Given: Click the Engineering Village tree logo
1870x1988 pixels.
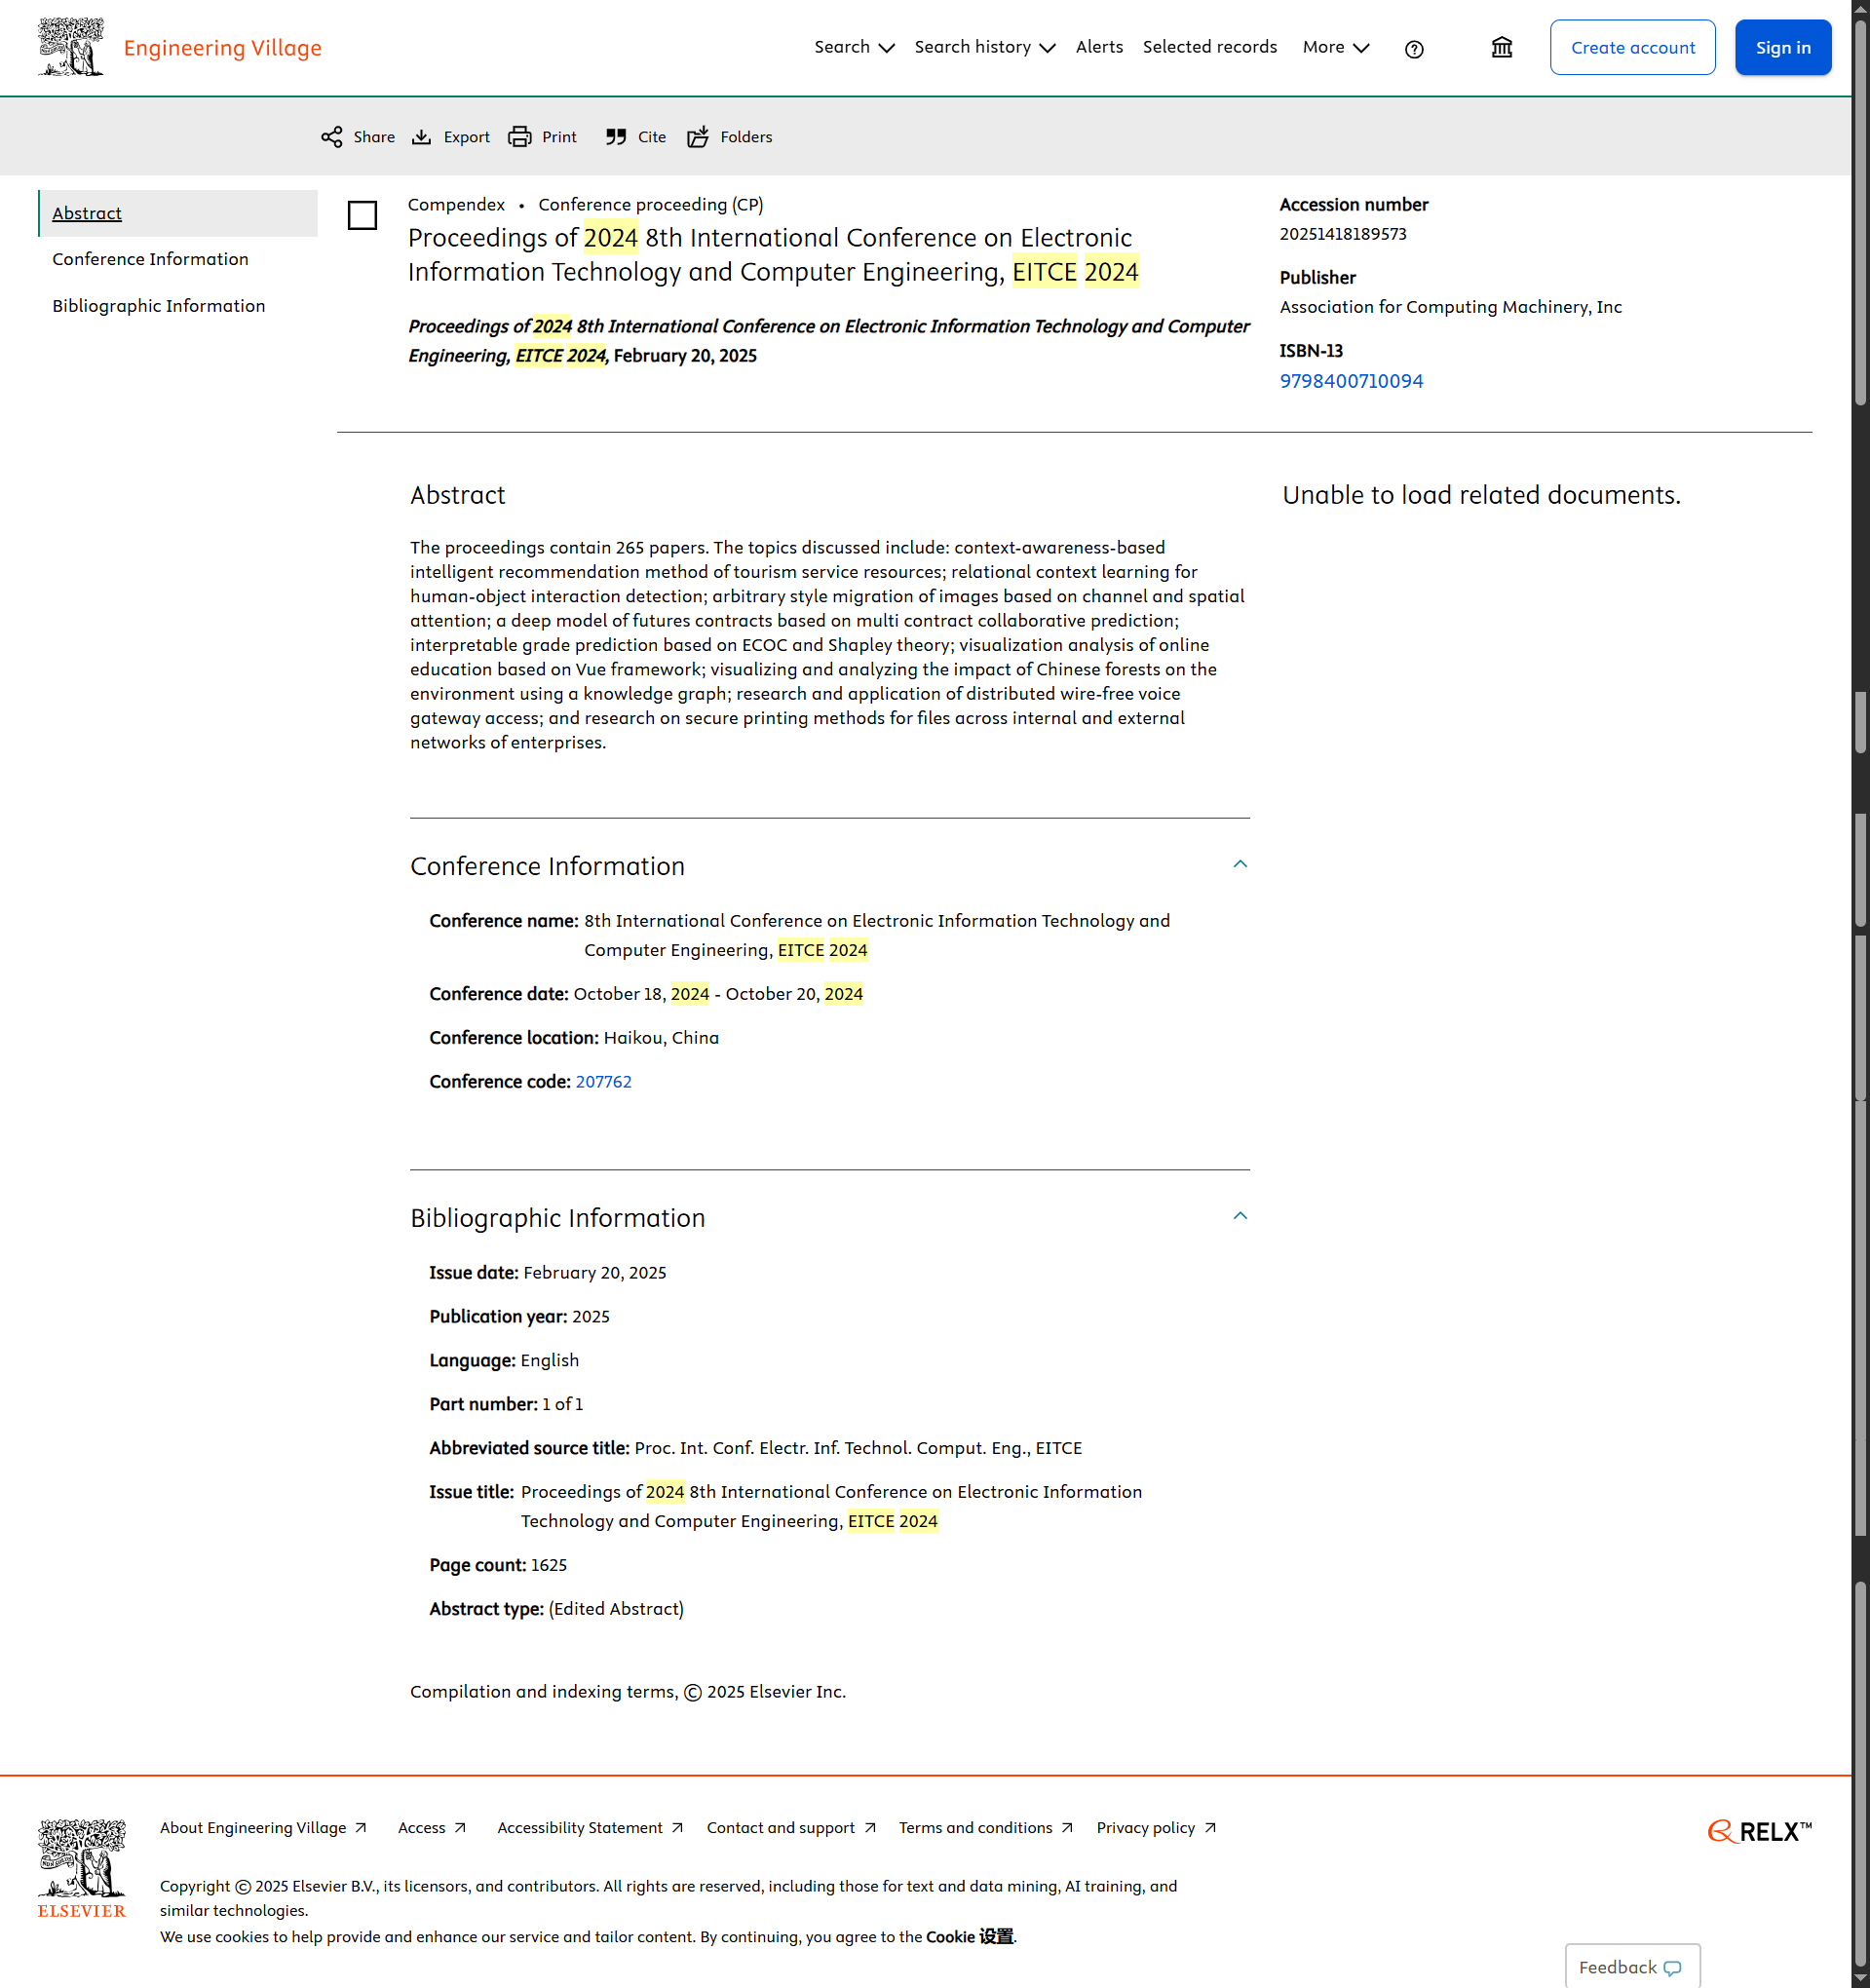Looking at the screenshot, I should tap(70, 47).
